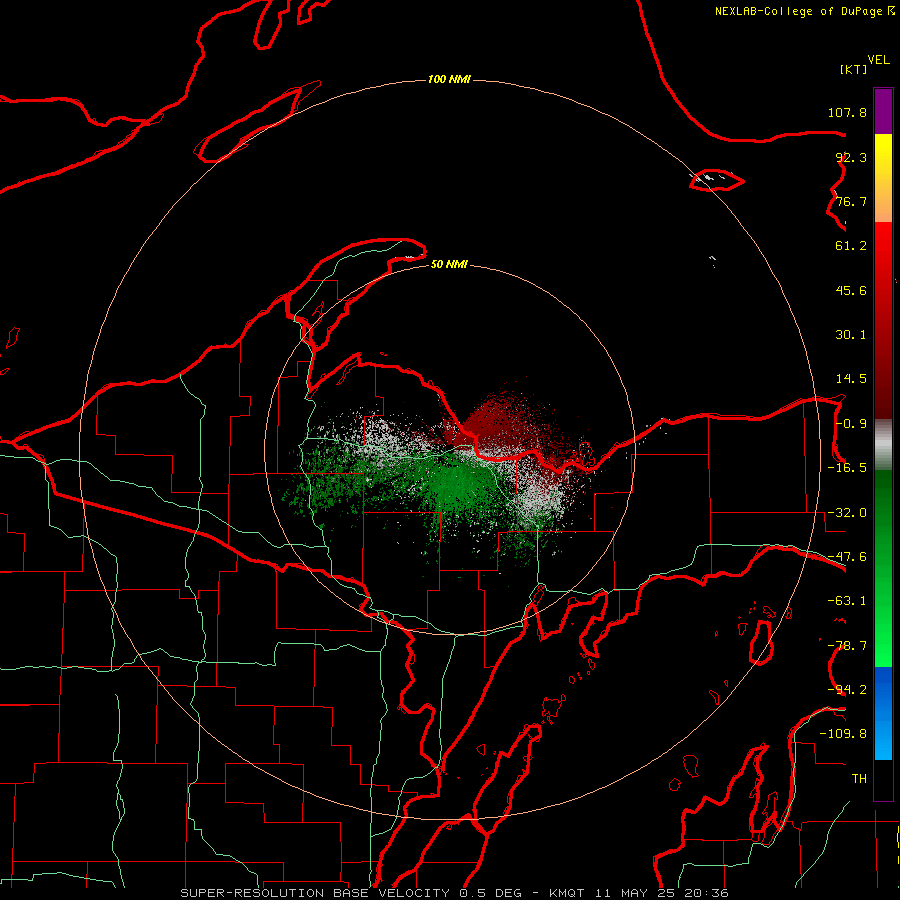Pick the red segment of the velocity scale
This screenshot has width=900, height=900.
tap(883, 320)
